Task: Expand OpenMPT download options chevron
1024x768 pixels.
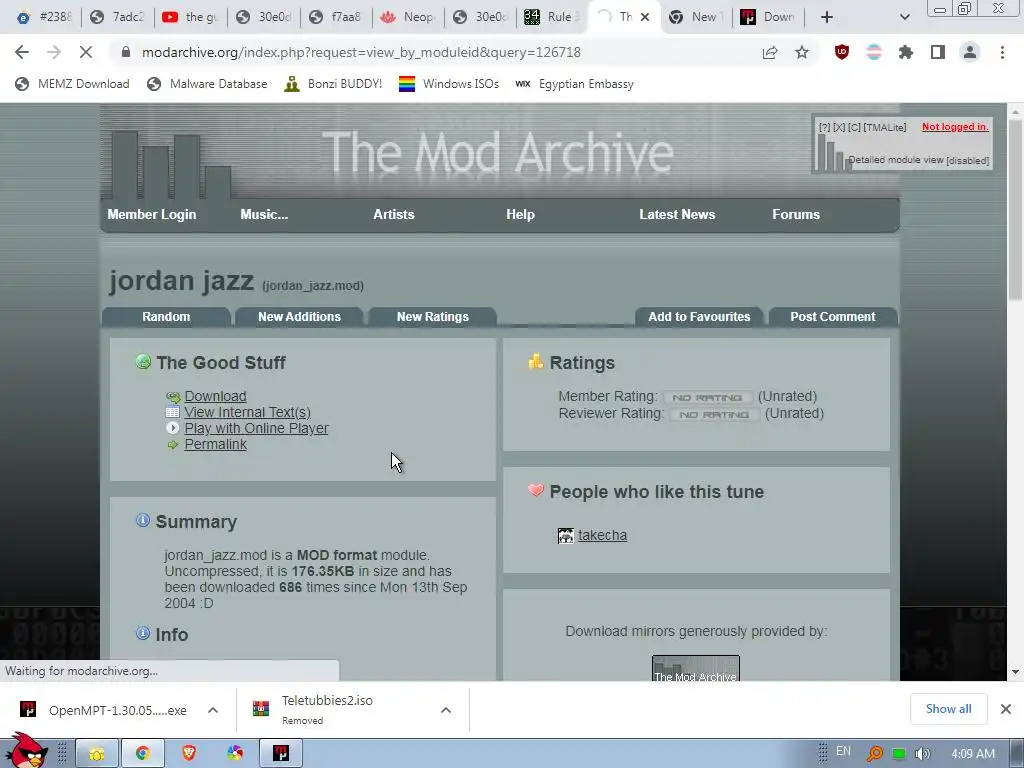Action: [x=213, y=710]
